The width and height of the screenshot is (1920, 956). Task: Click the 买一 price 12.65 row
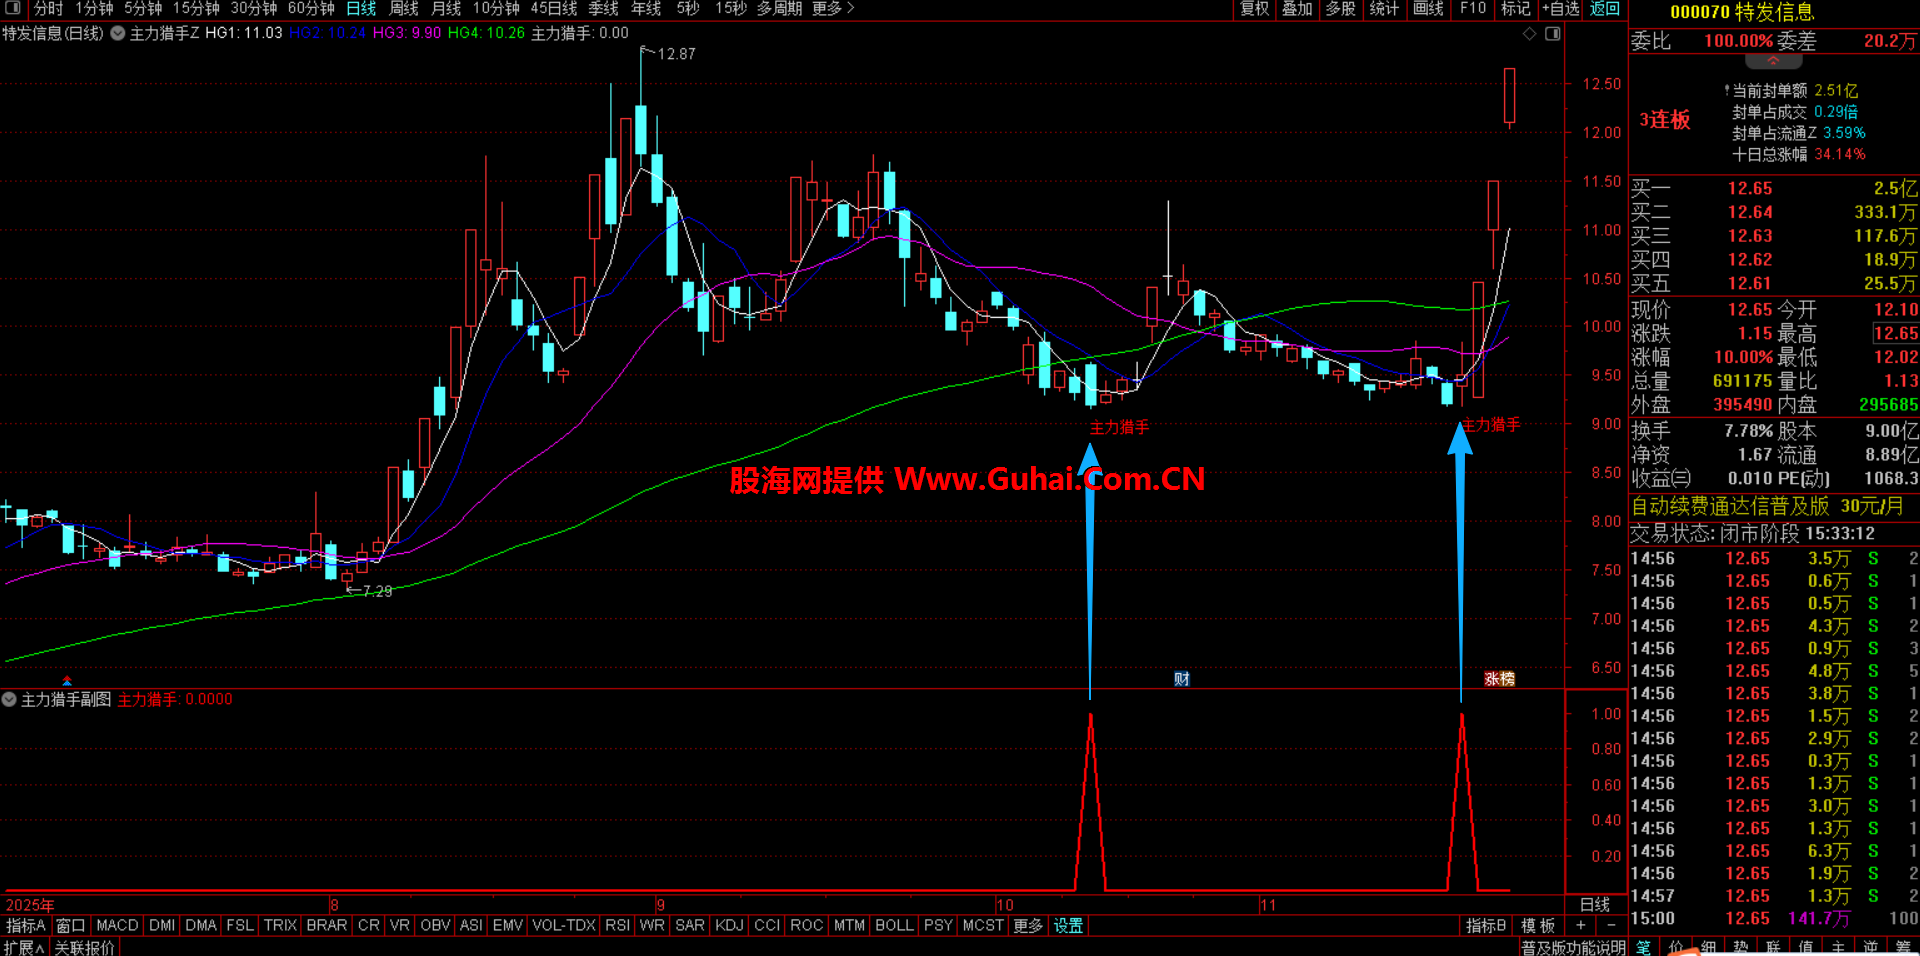click(1774, 188)
